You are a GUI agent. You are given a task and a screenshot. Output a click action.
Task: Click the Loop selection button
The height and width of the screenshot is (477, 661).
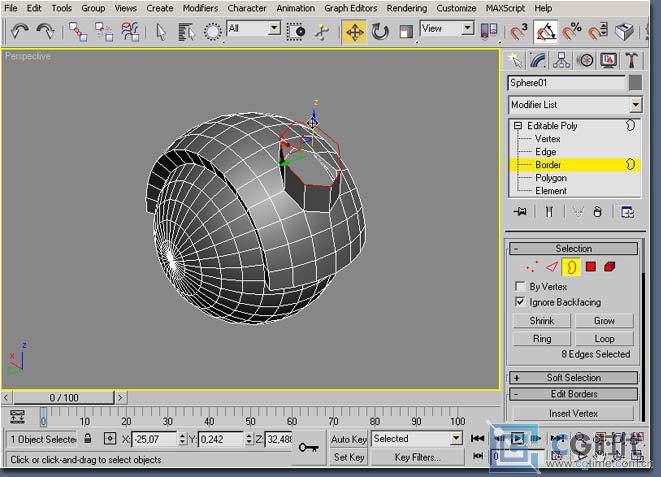pyautogui.click(x=604, y=338)
